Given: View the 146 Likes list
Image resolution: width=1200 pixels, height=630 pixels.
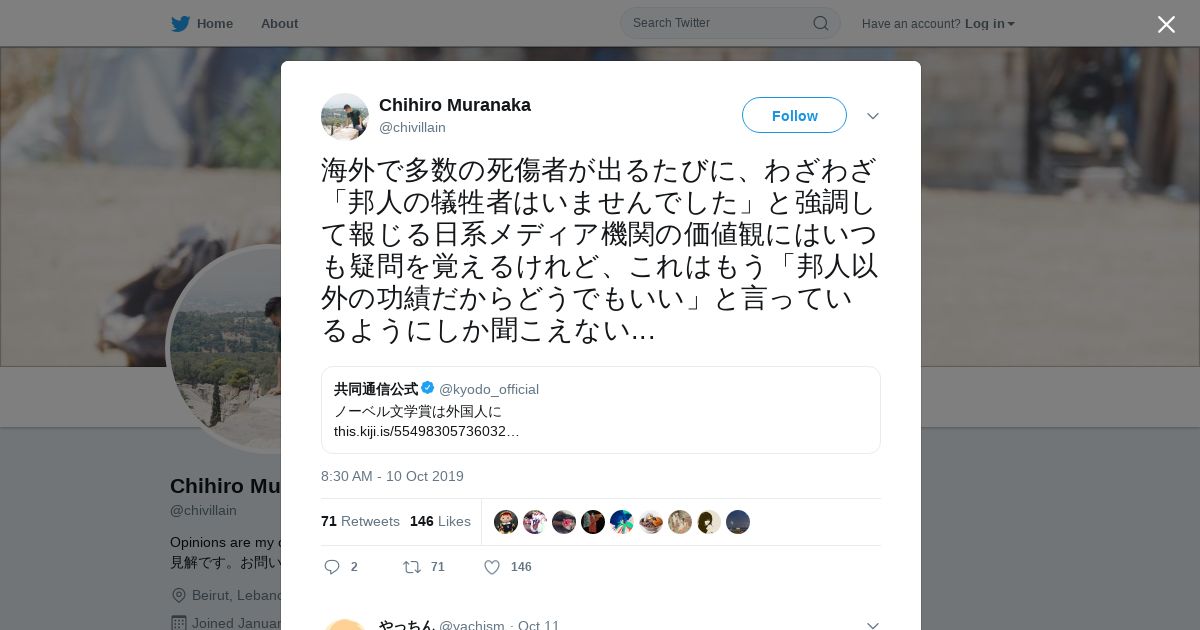Looking at the screenshot, I should click(440, 521).
